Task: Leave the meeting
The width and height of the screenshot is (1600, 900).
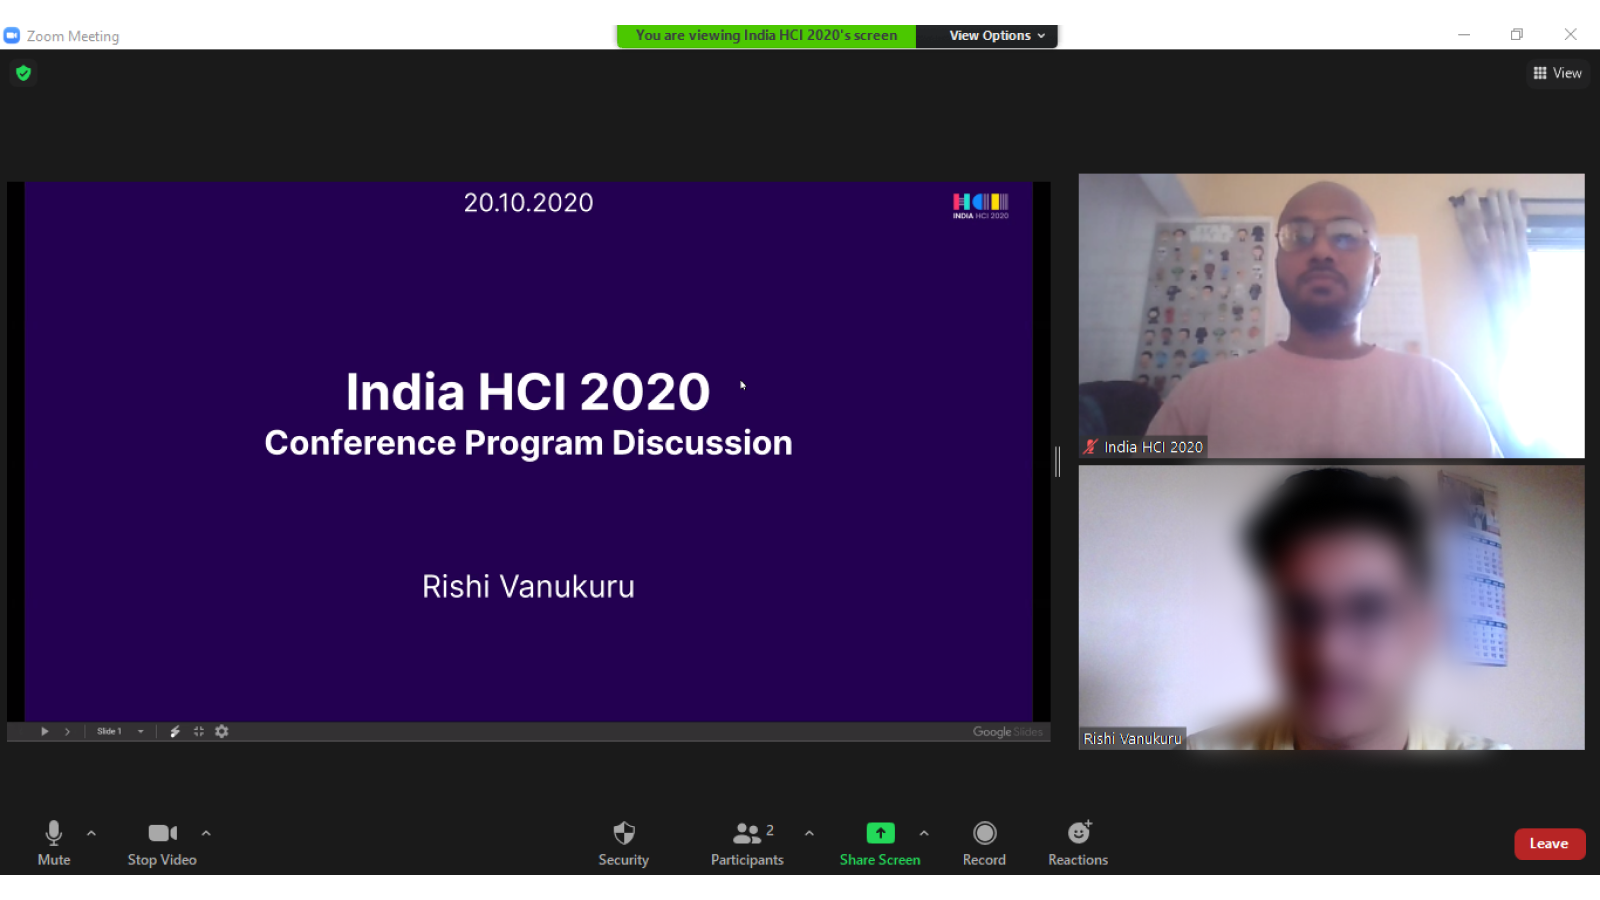Action: 1549,844
